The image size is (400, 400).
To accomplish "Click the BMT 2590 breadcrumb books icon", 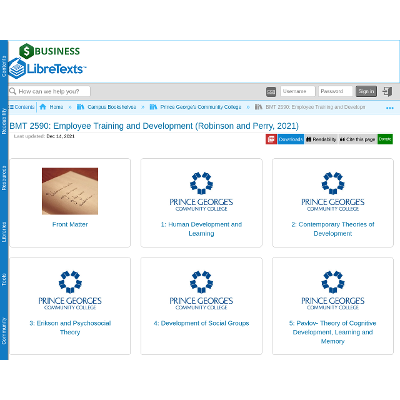I will 258,107.
